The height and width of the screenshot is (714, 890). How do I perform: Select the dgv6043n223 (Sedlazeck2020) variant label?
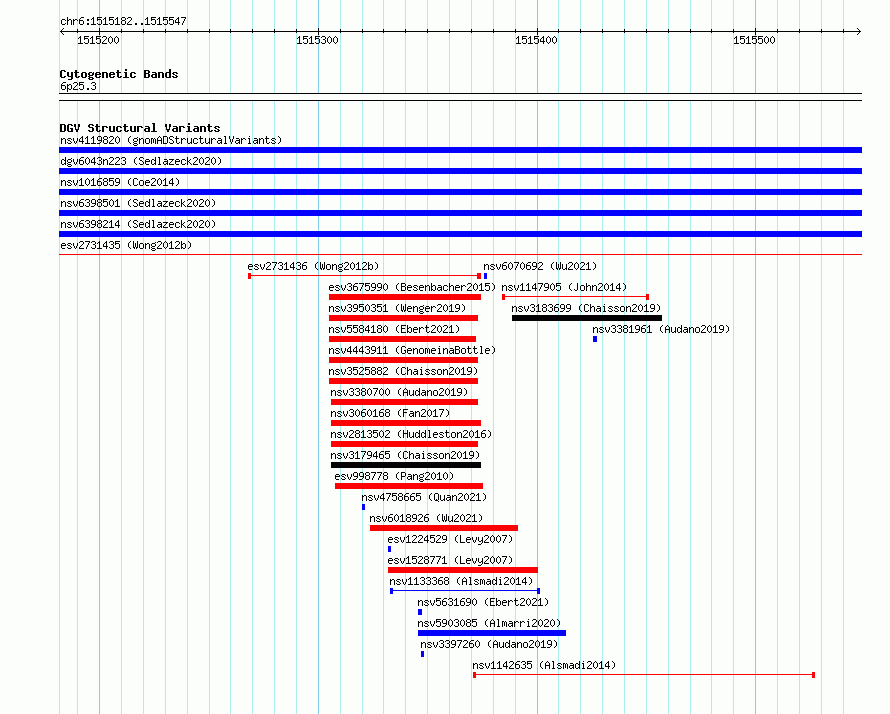(141, 161)
